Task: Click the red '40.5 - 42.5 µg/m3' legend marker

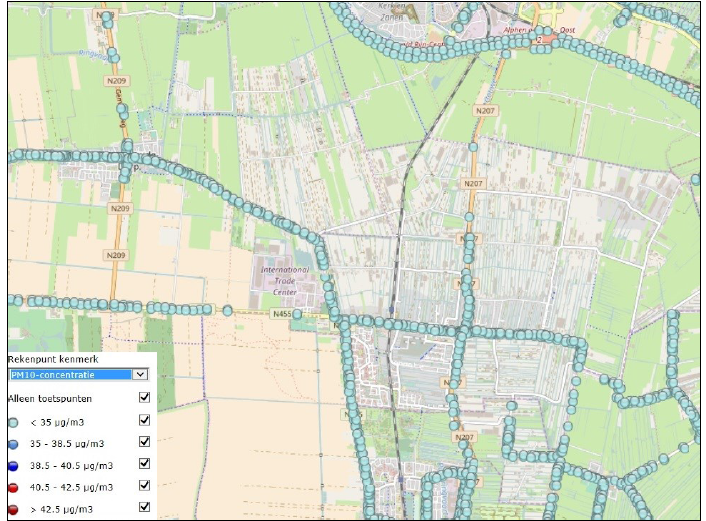Action: 13,487
